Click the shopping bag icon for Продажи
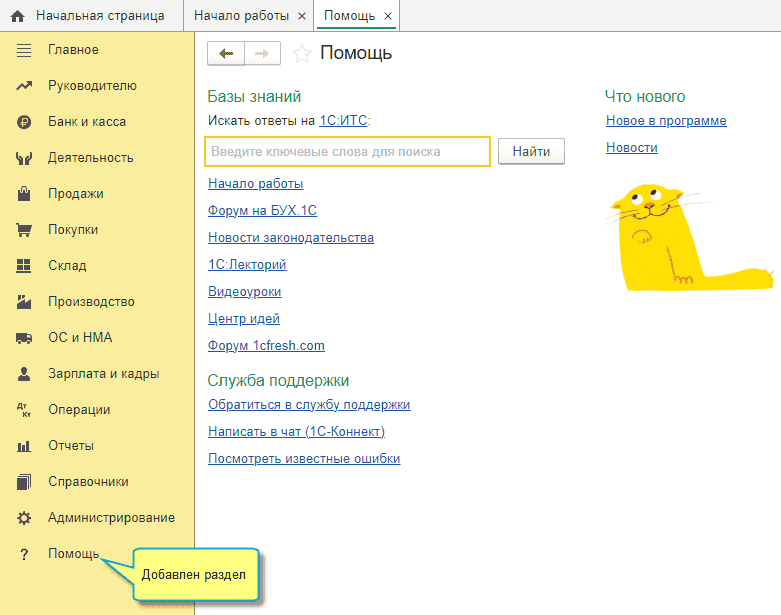 [x=24, y=194]
